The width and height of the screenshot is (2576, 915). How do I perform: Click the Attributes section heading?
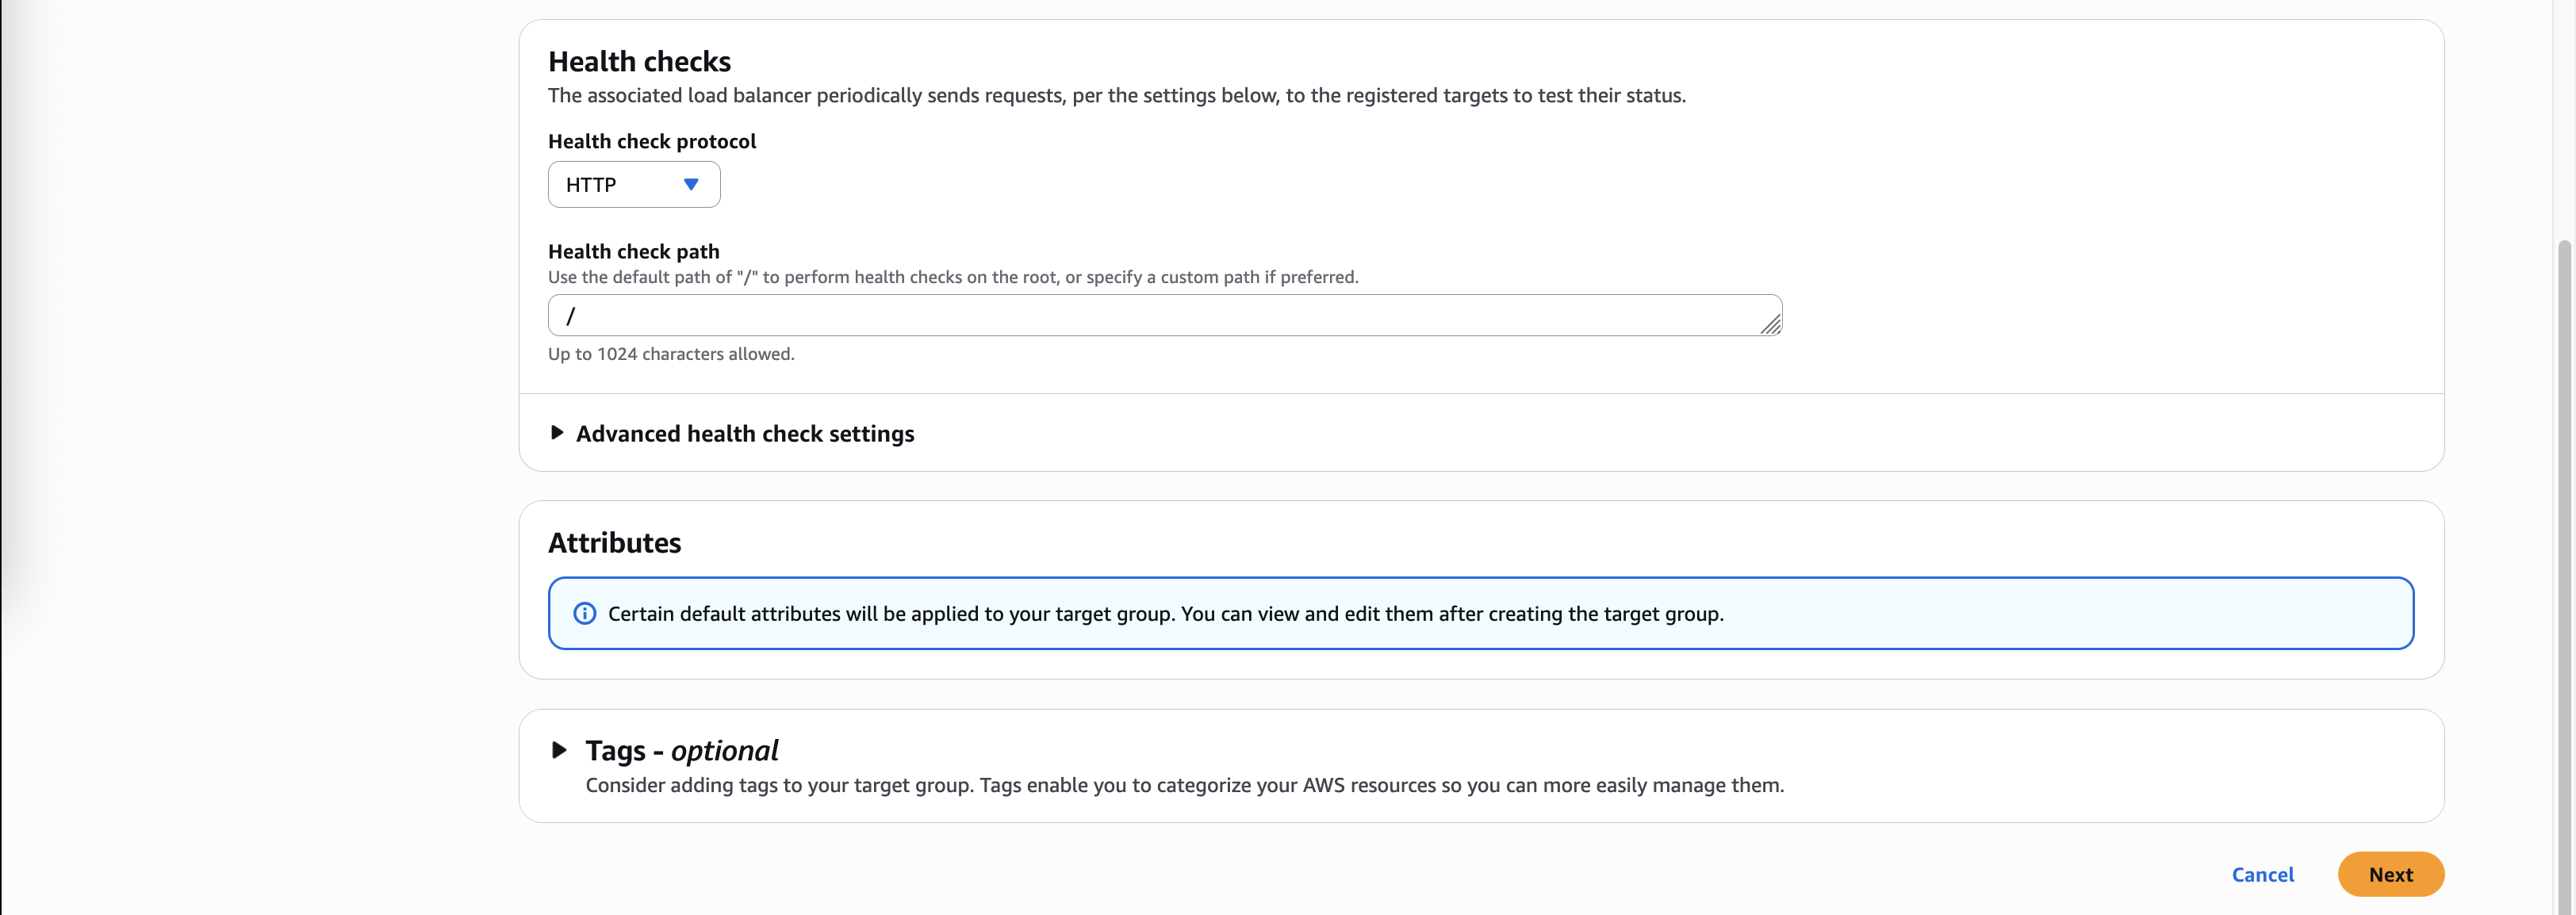pyautogui.click(x=614, y=543)
